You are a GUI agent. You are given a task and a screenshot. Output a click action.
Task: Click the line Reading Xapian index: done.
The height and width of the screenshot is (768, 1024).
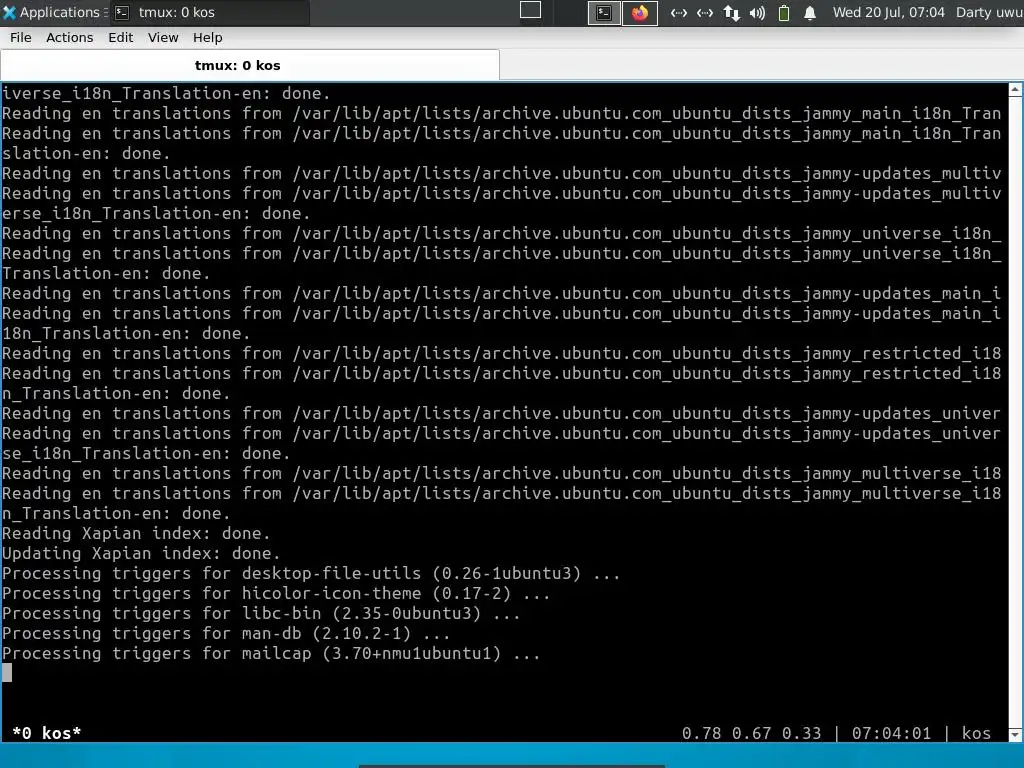[x=136, y=534]
